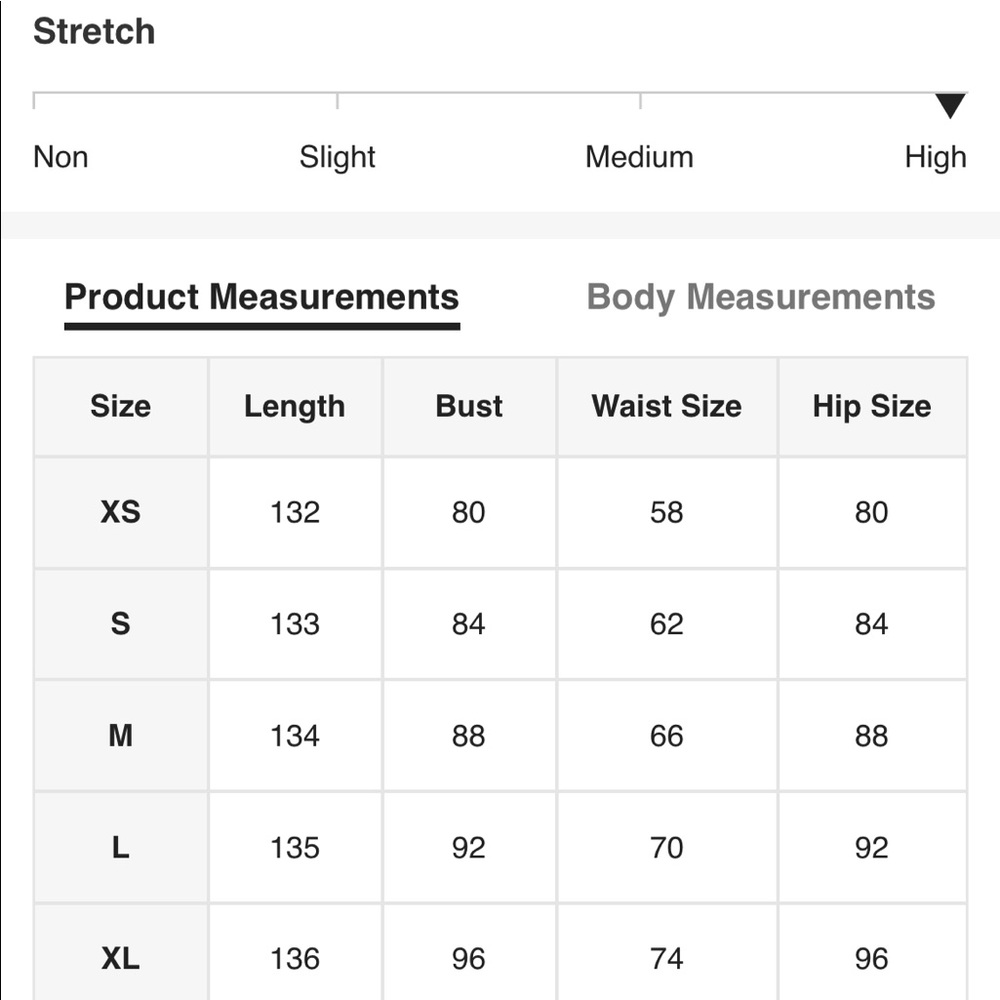The image size is (1000, 1000).
Task: Click the XL waist size value 74
Action: coord(666,959)
